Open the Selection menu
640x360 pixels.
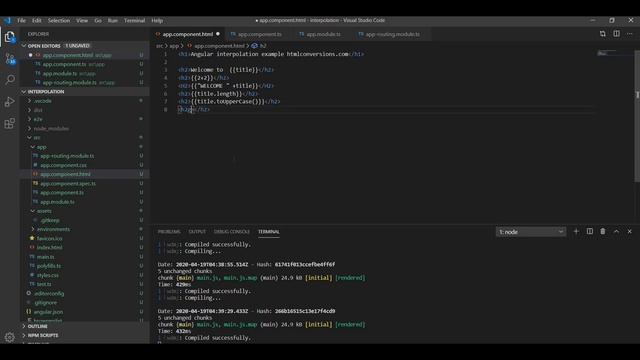[x=59, y=20]
